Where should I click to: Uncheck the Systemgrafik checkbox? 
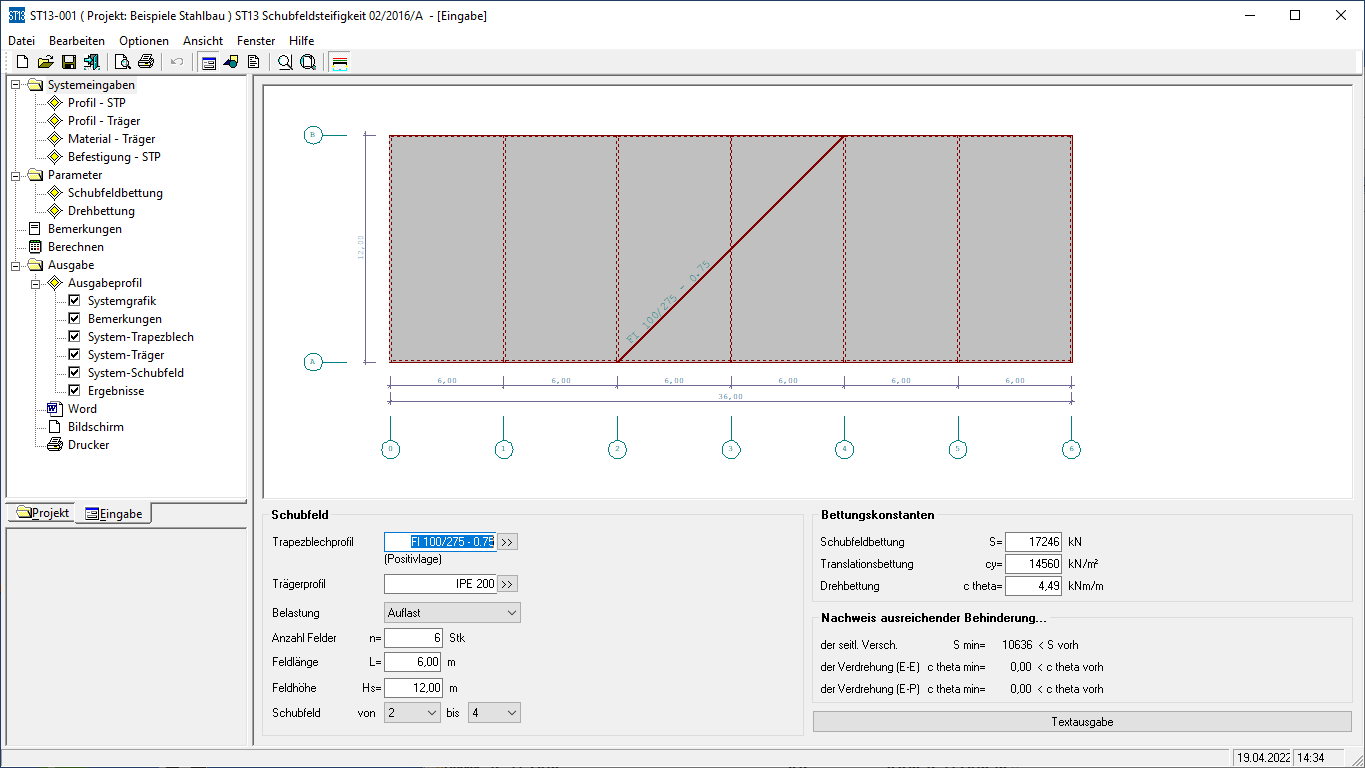click(x=74, y=301)
